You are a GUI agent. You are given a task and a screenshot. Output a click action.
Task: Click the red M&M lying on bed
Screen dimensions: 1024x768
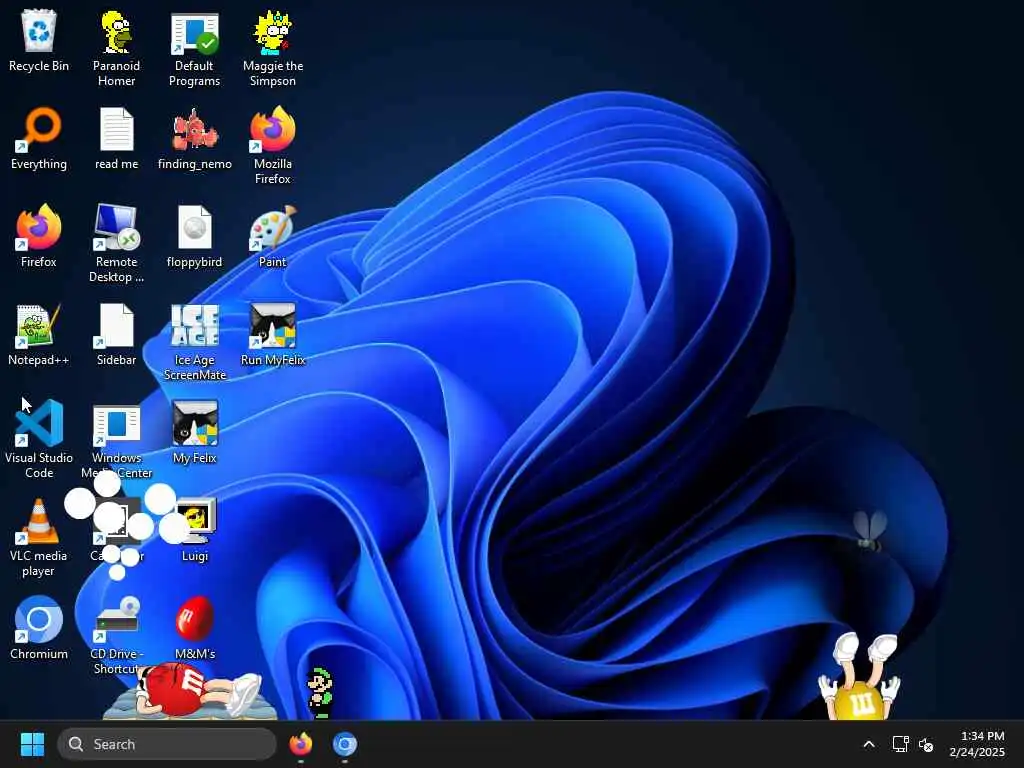pos(185,692)
